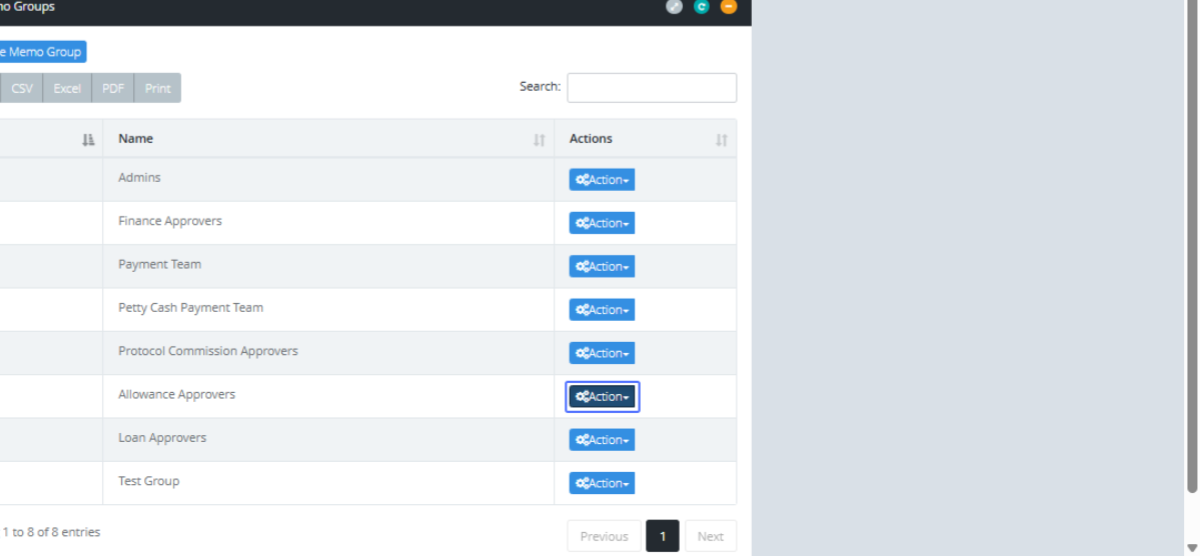Export the table to Excel
Image resolution: width=1200 pixels, height=556 pixels.
click(67, 88)
